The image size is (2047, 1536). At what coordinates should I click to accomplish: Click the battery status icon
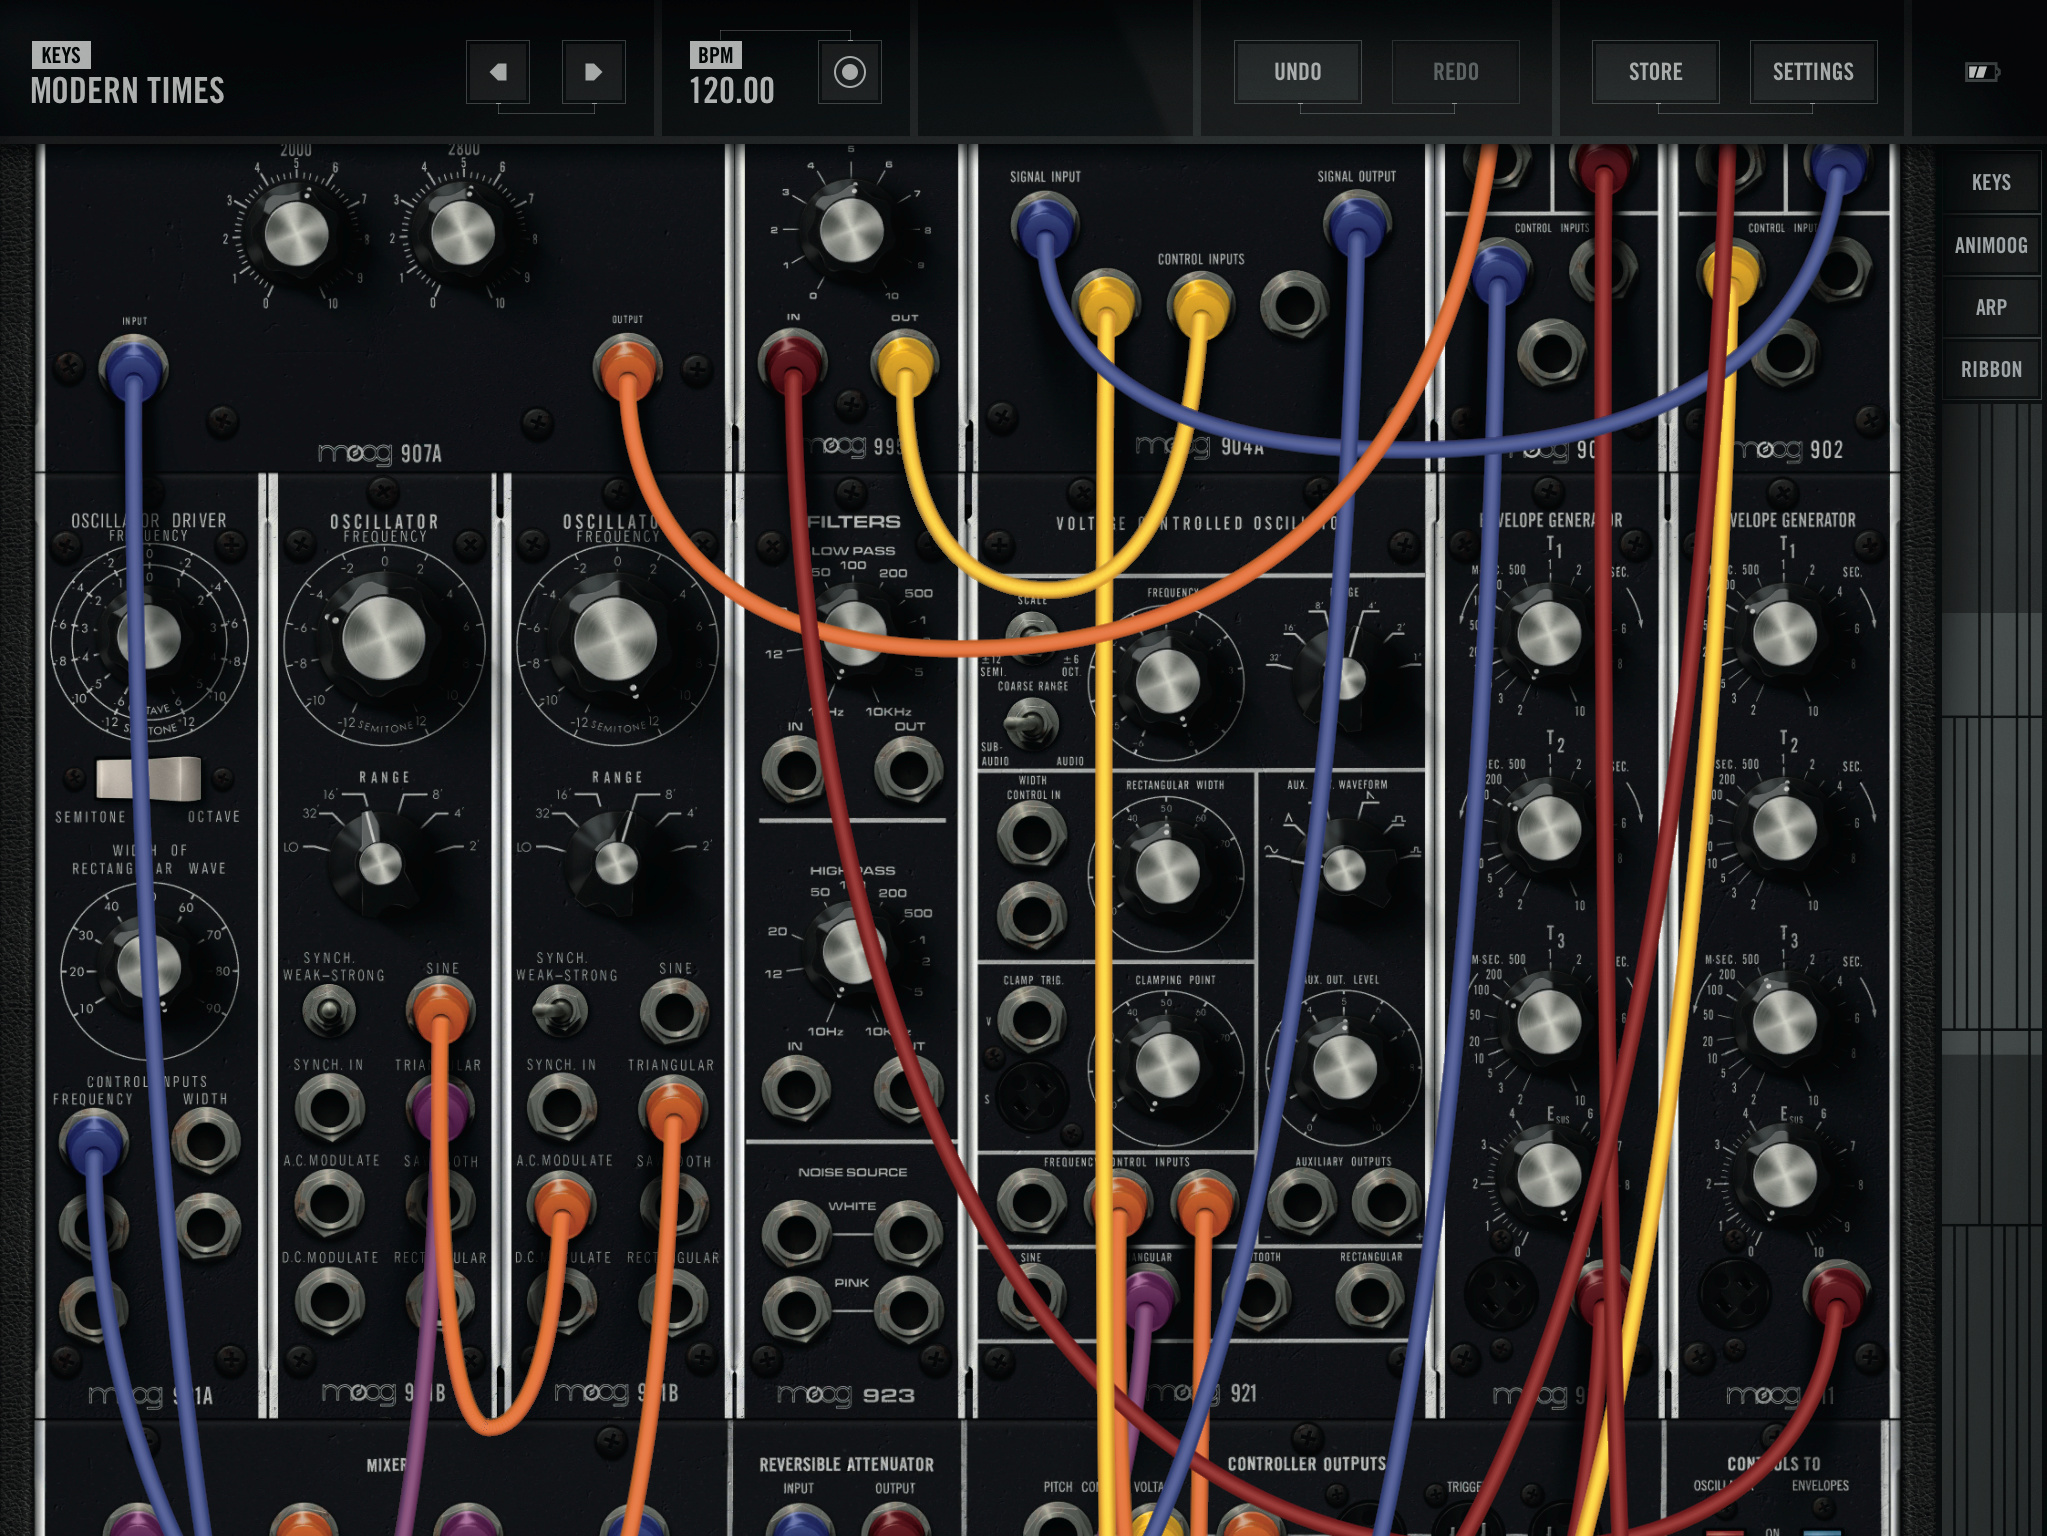(1980, 72)
